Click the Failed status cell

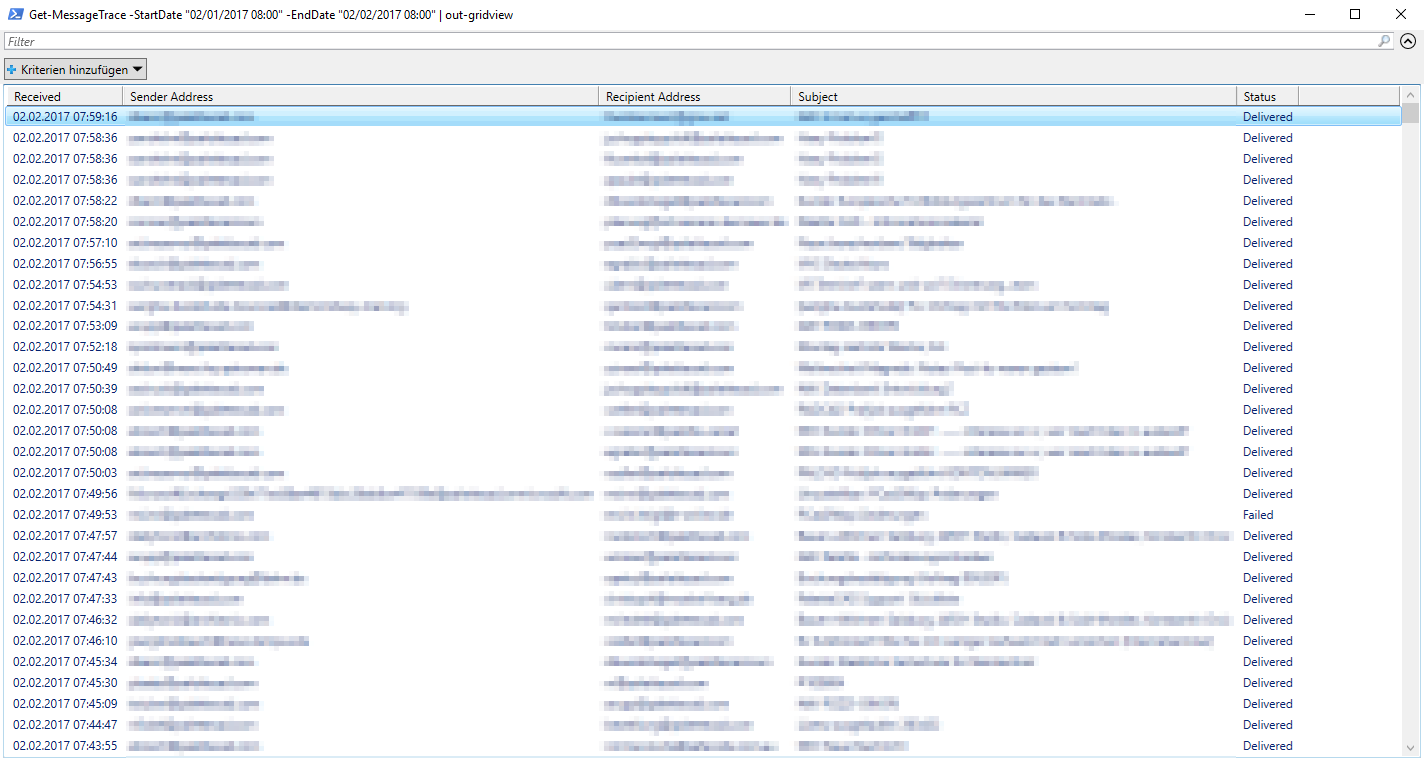point(1258,515)
